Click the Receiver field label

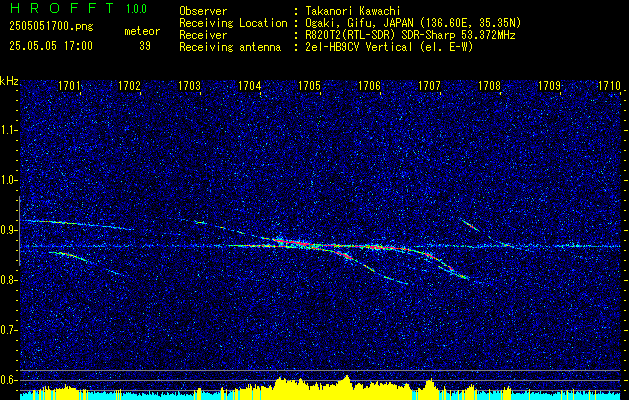(203, 35)
